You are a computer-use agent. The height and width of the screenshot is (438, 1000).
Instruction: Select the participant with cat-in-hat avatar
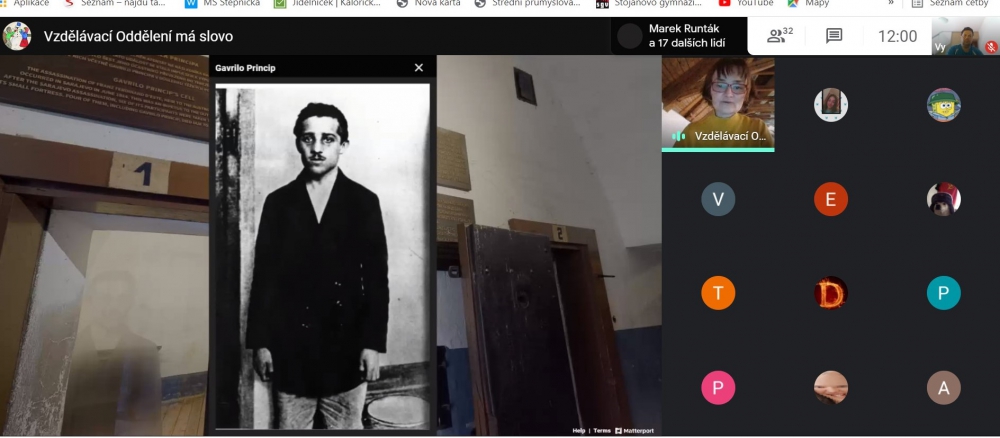(943, 199)
